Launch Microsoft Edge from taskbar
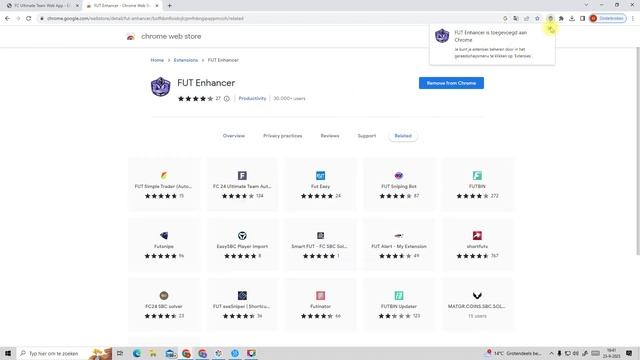Screen dimensions: 640x360 pyautogui.click(x=137, y=353)
